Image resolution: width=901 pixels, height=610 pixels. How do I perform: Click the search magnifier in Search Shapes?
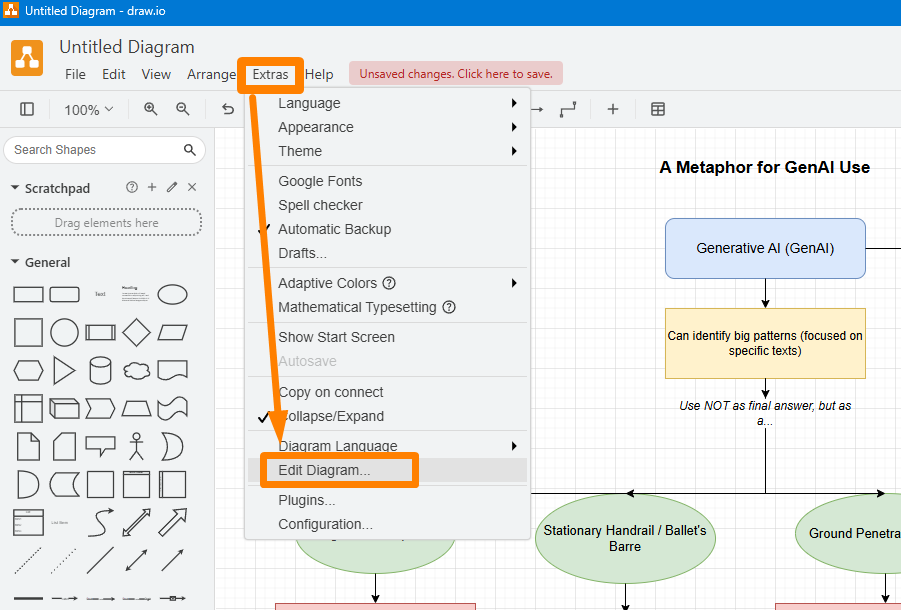pos(190,150)
